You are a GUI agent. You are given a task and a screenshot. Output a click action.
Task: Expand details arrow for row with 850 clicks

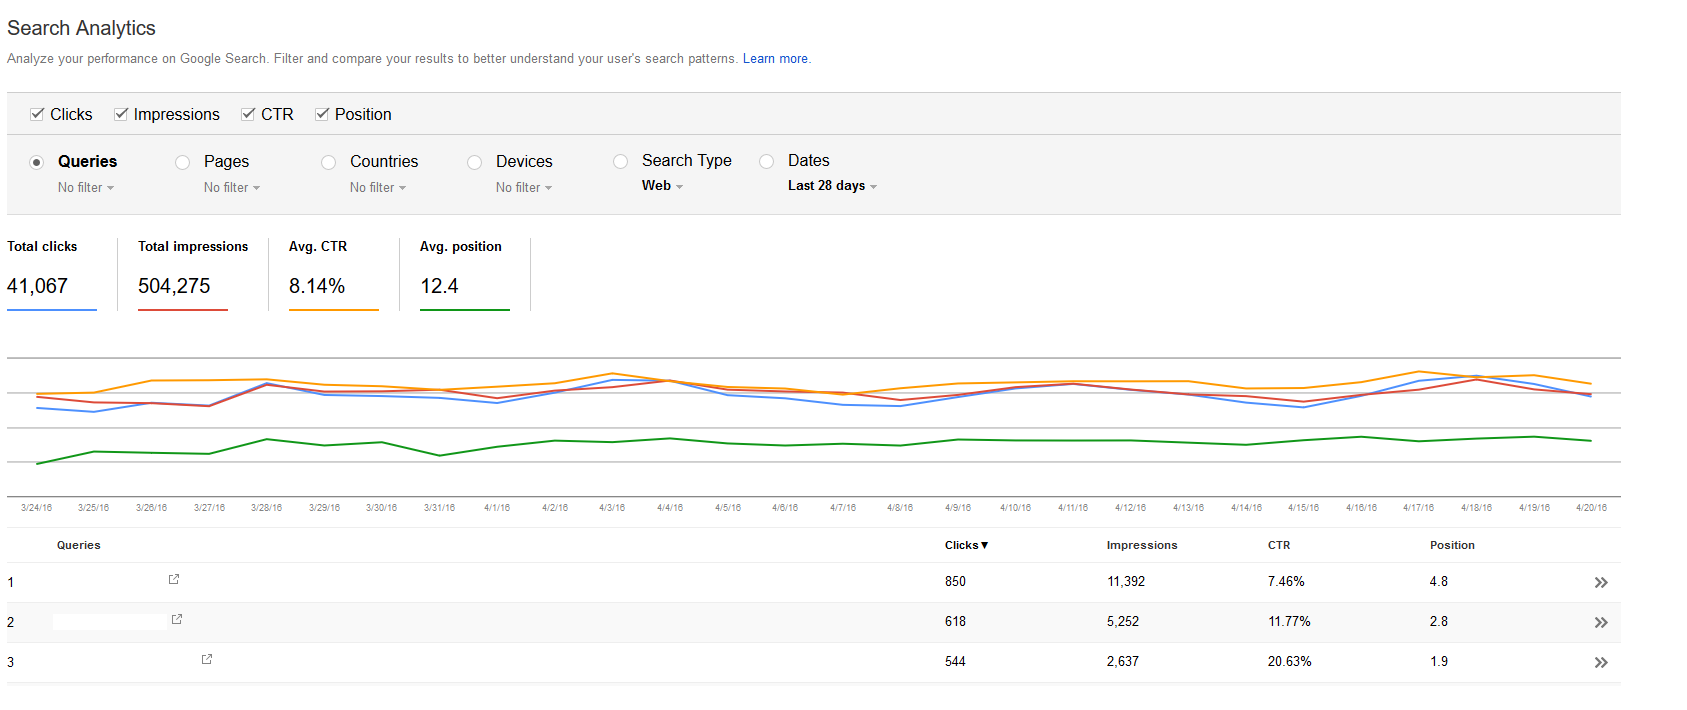(x=1600, y=583)
